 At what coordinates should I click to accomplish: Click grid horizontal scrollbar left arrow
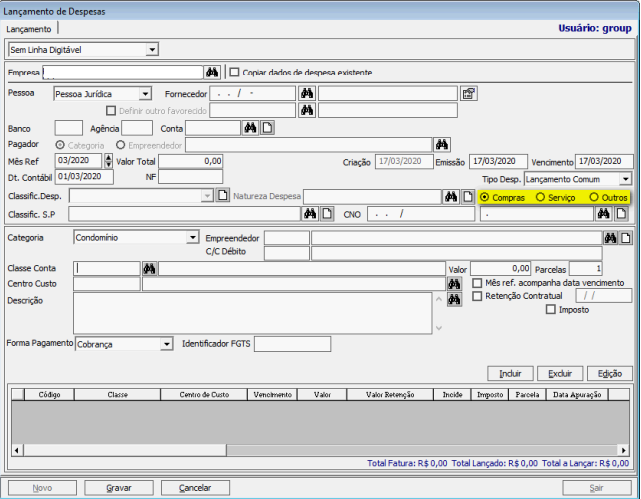[17, 450]
